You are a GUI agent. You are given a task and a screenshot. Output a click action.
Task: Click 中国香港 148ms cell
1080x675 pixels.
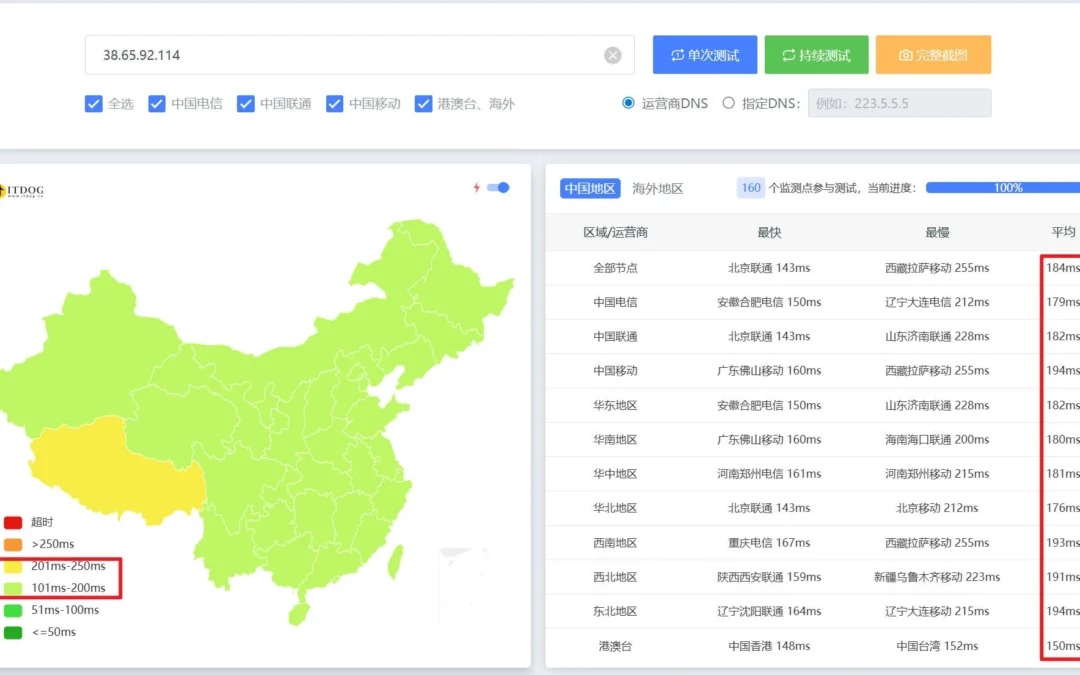point(769,646)
